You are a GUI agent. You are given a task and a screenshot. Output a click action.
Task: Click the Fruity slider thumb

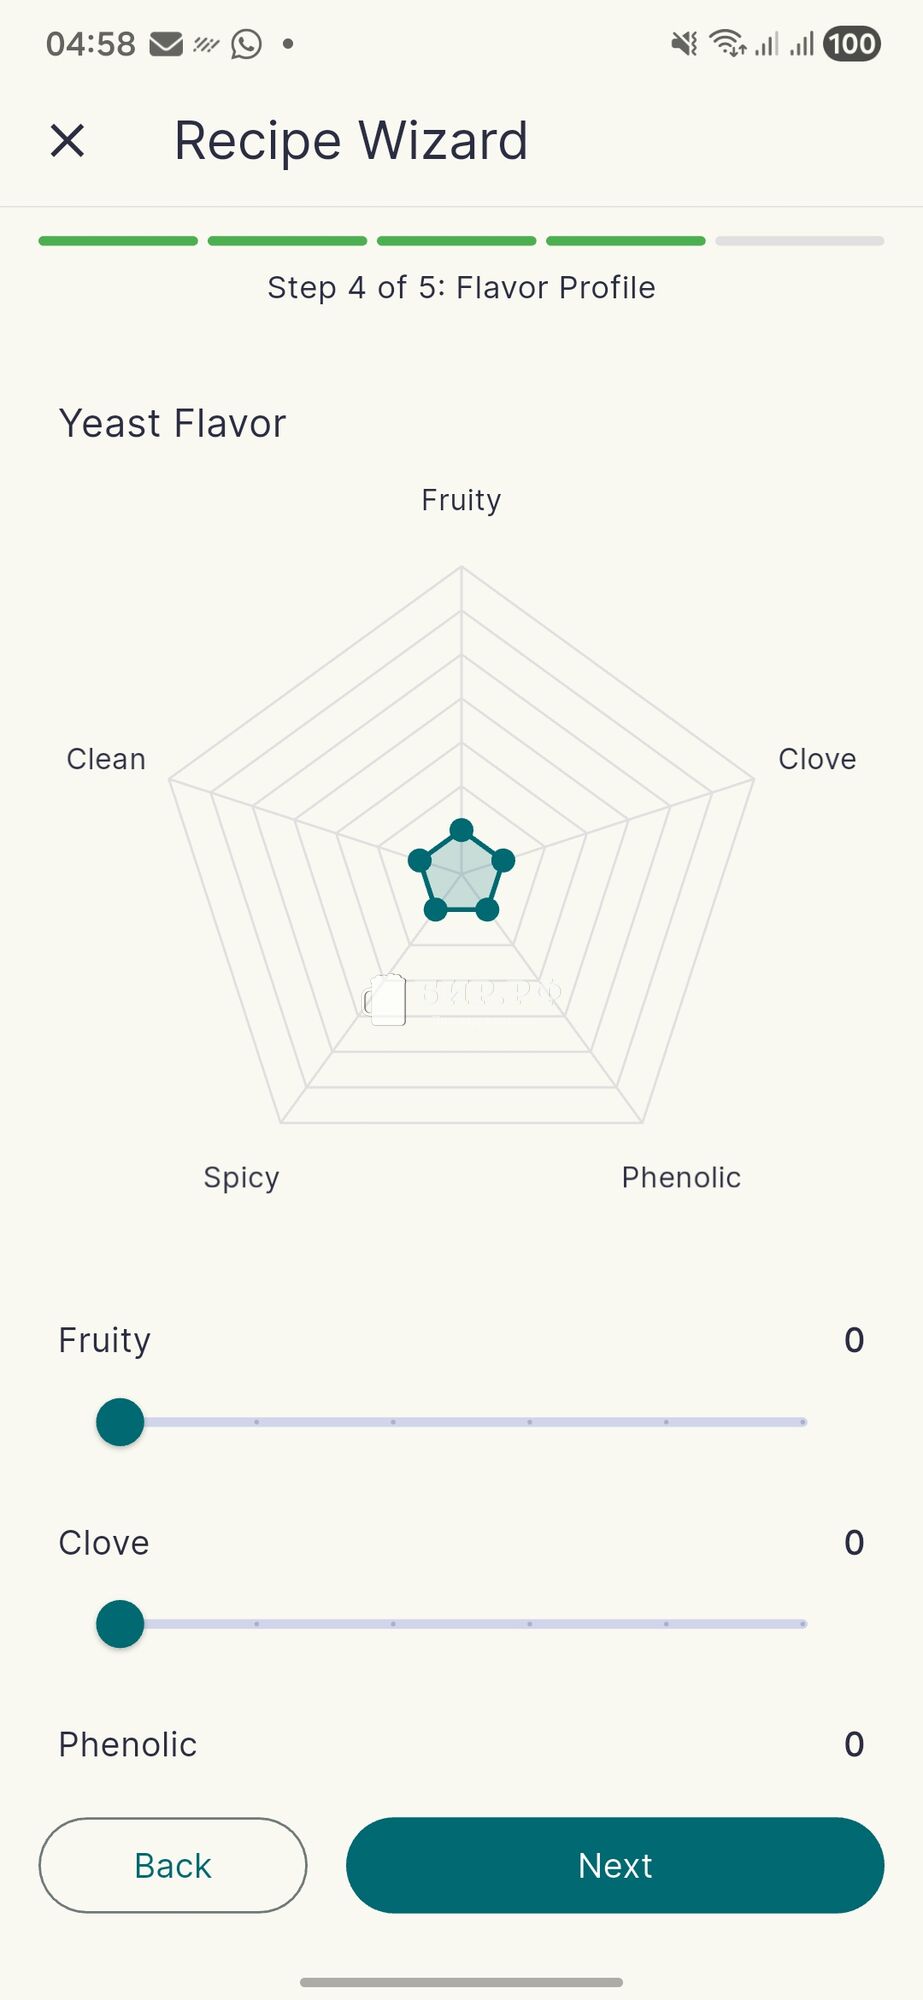(x=120, y=1422)
